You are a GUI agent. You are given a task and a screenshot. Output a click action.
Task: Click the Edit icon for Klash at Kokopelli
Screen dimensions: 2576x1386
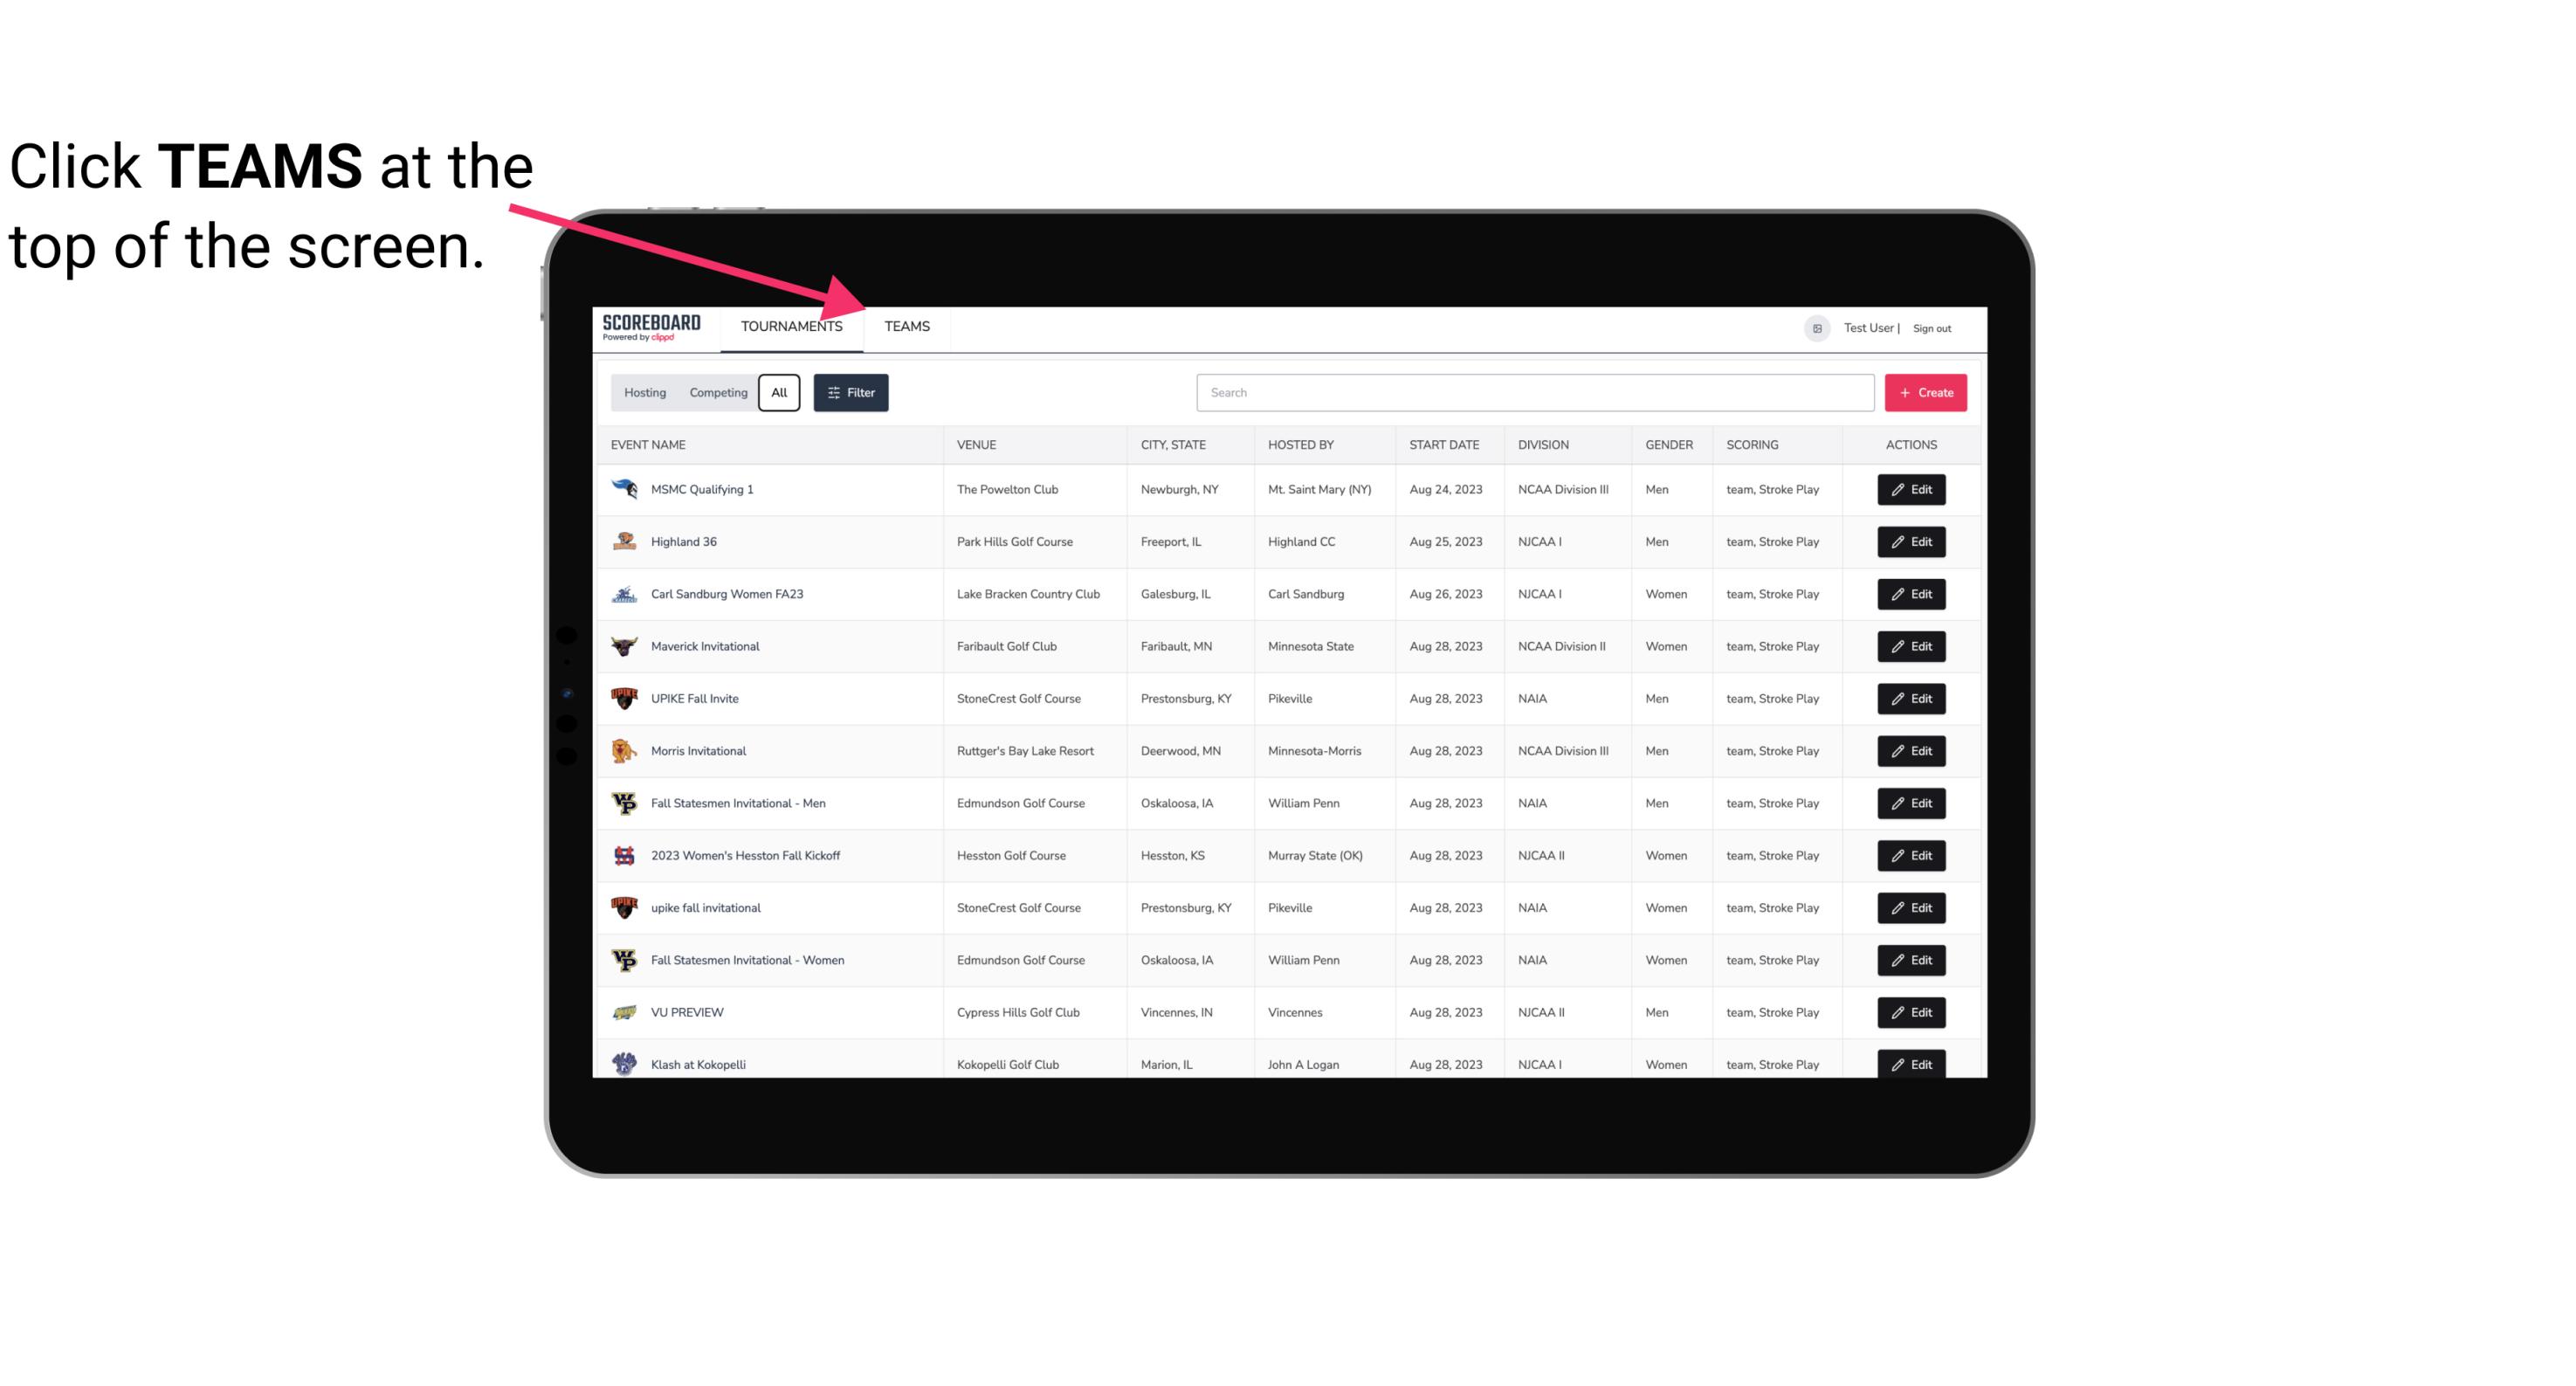1912,1064
